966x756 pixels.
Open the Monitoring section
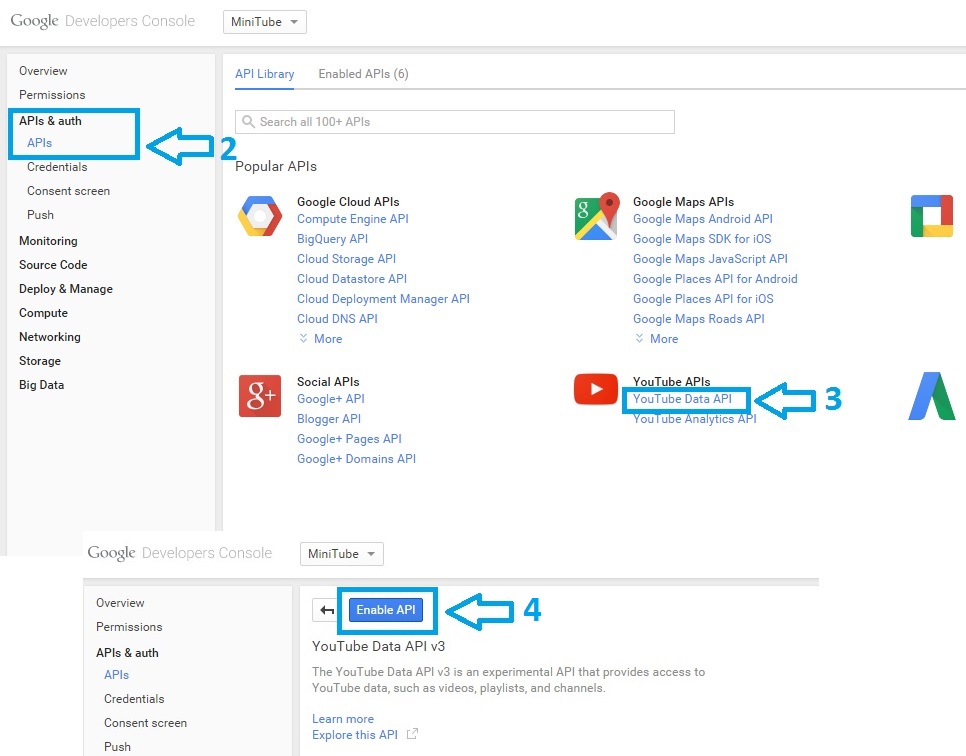[x=48, y=241]
